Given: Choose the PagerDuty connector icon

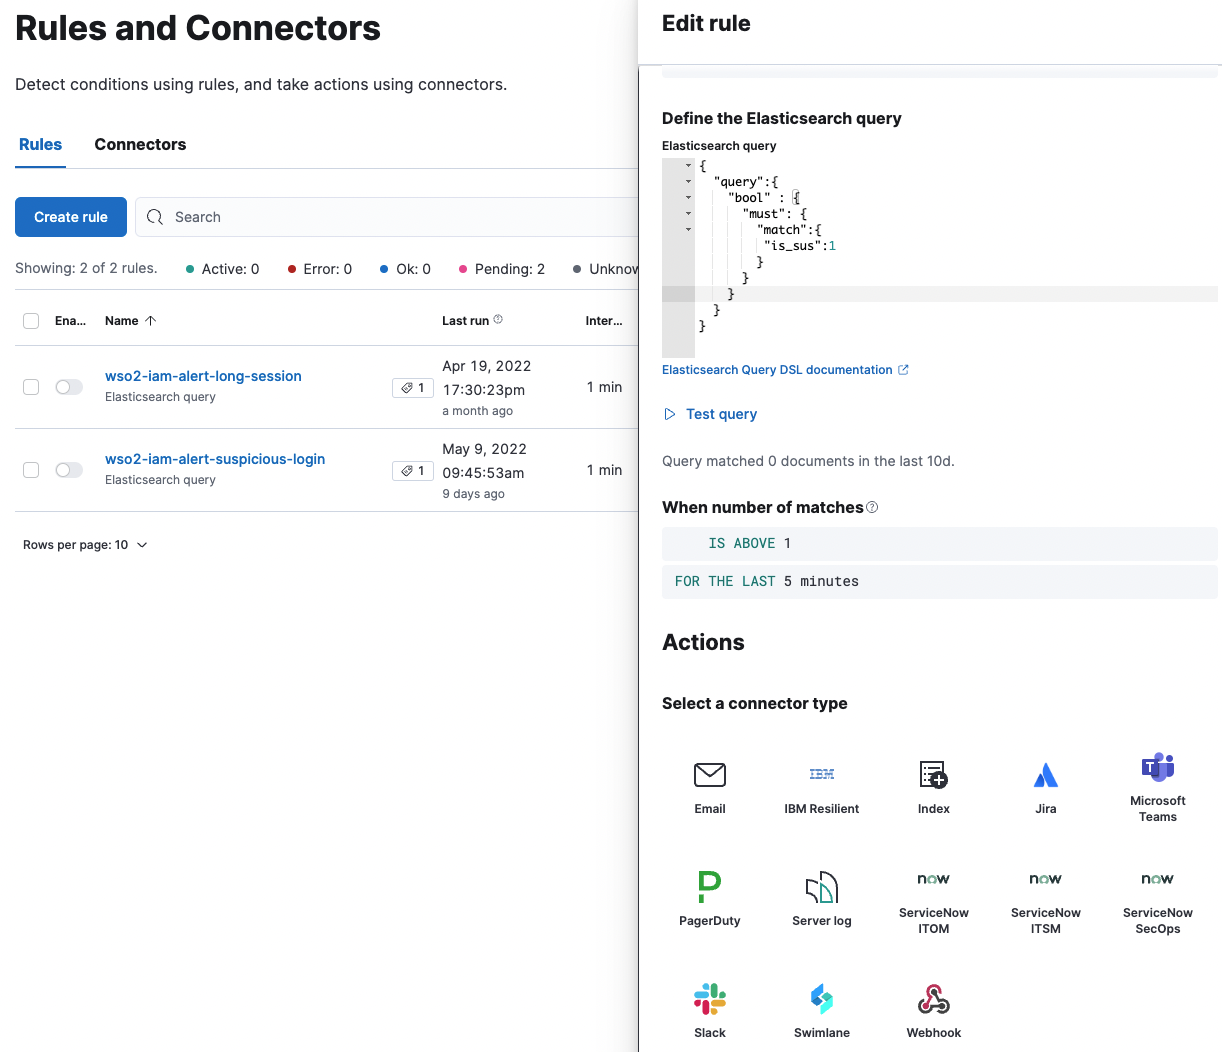Looking at the screenshot, I should click(710, 886).
